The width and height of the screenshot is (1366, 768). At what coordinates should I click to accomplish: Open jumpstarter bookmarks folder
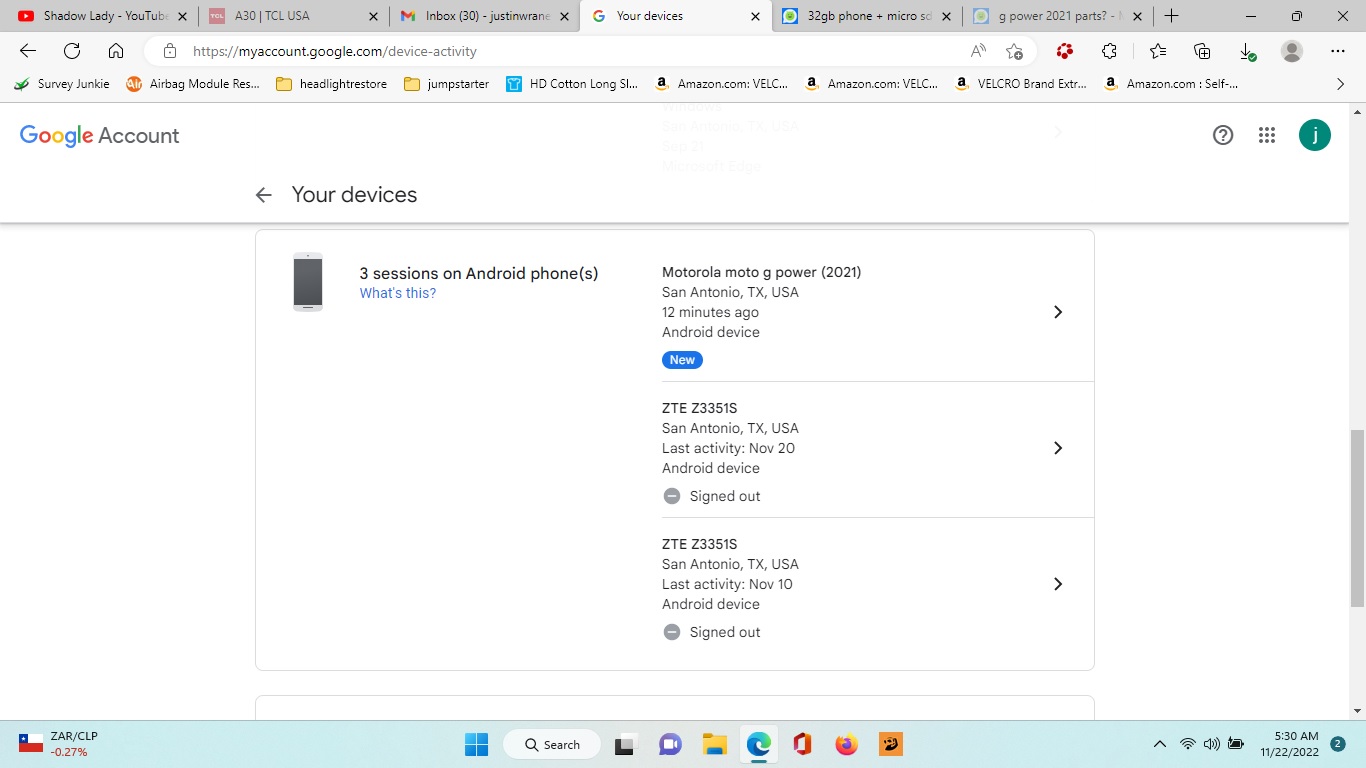[447, 84]
